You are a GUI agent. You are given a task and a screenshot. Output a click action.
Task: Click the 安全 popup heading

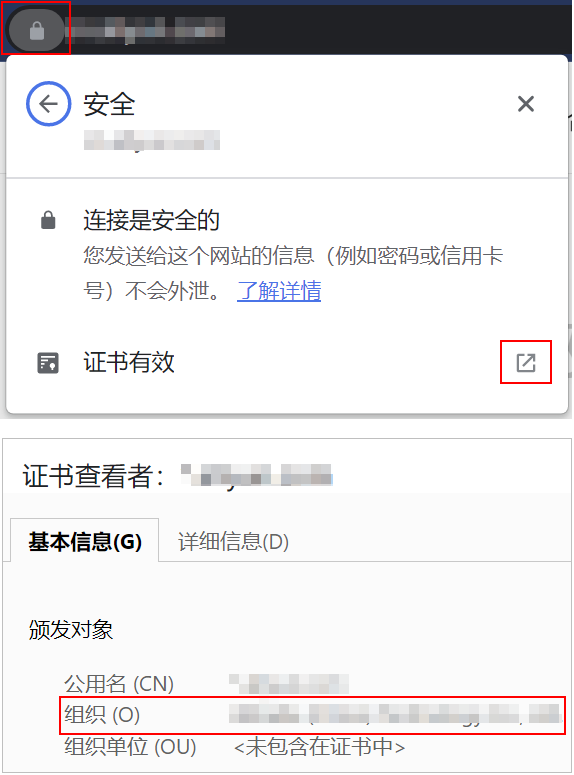109,104
